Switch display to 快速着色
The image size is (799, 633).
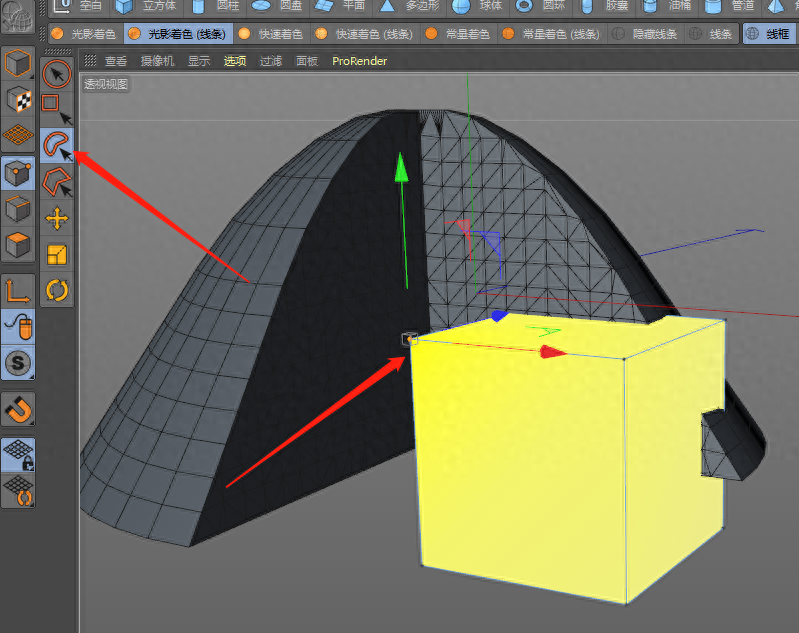click(272, 34)
